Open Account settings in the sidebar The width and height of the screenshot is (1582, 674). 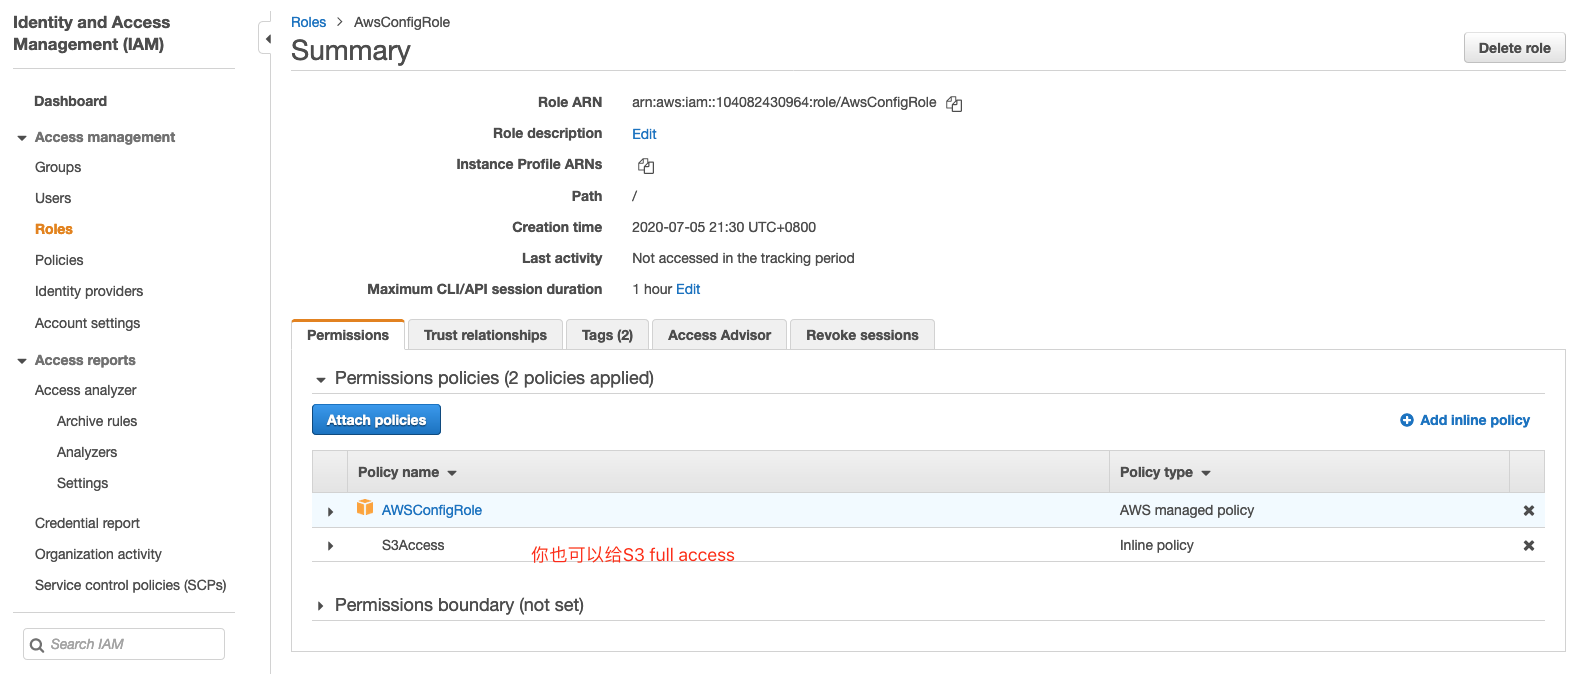pos(87,323)
